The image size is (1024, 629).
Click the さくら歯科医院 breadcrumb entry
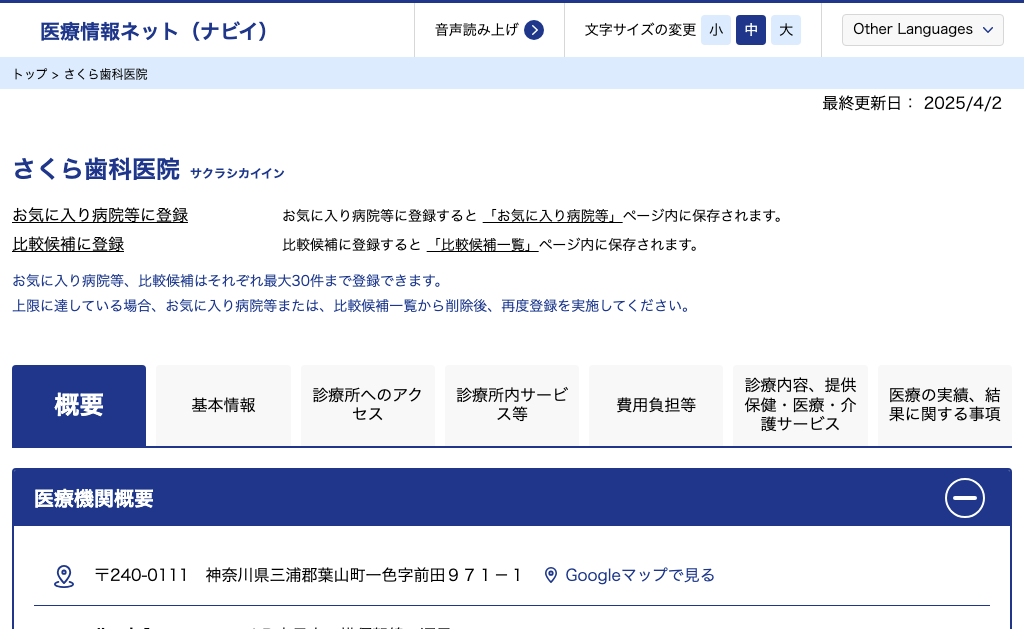tap(106, 74)
